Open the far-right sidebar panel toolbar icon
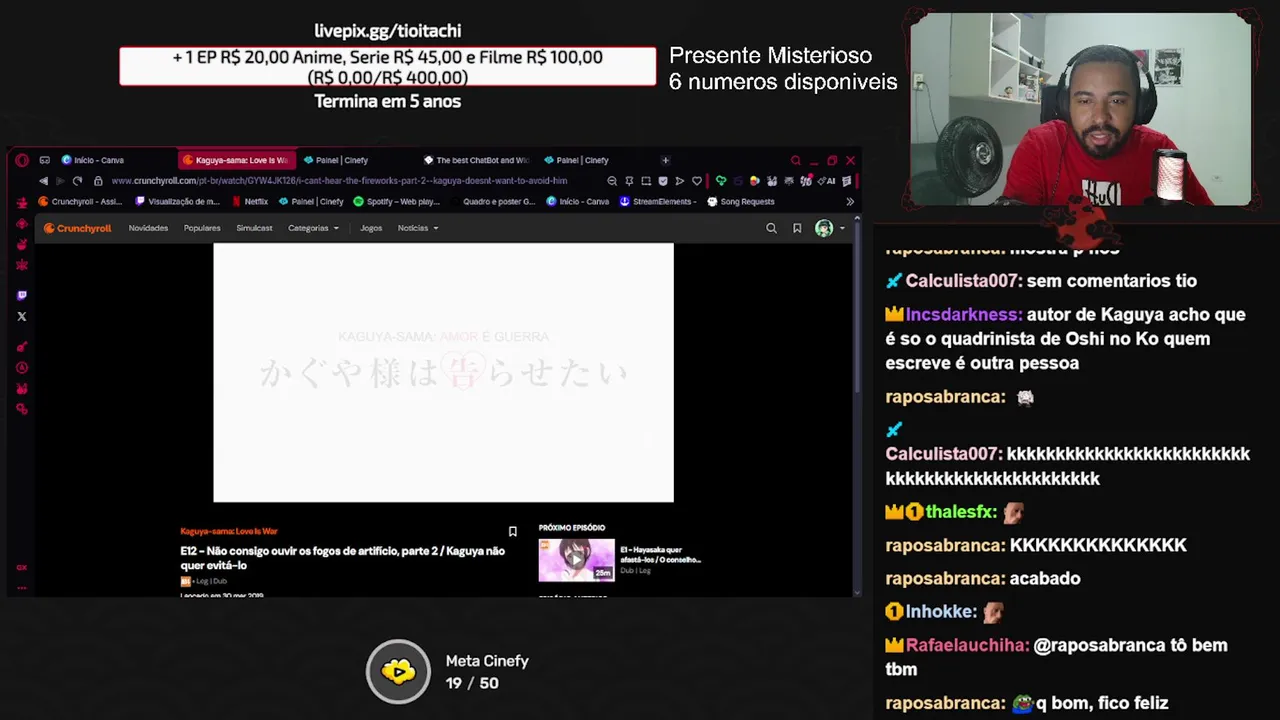Screen dimensions: 1280x720 [847, 181]
